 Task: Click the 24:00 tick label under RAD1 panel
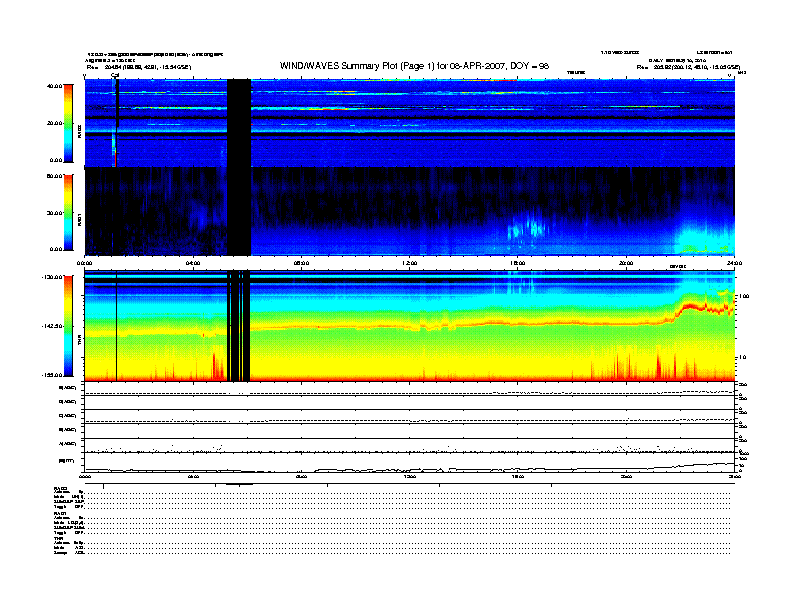[734, 263]
